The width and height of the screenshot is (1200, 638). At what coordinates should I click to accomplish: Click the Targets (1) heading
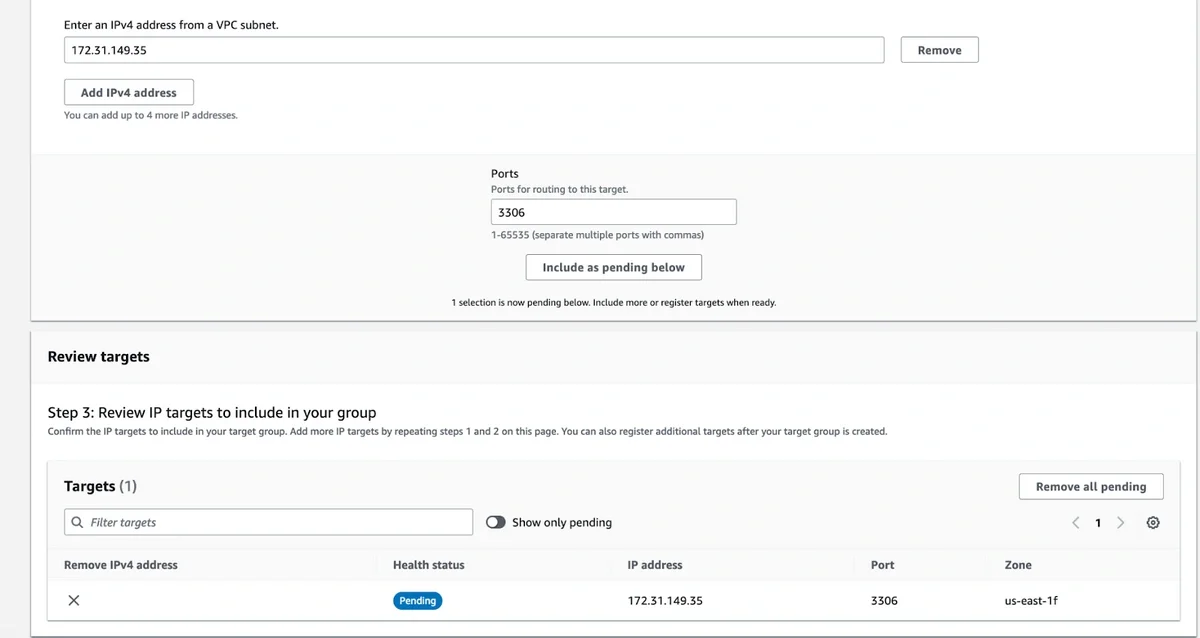[x=100, y=486]
